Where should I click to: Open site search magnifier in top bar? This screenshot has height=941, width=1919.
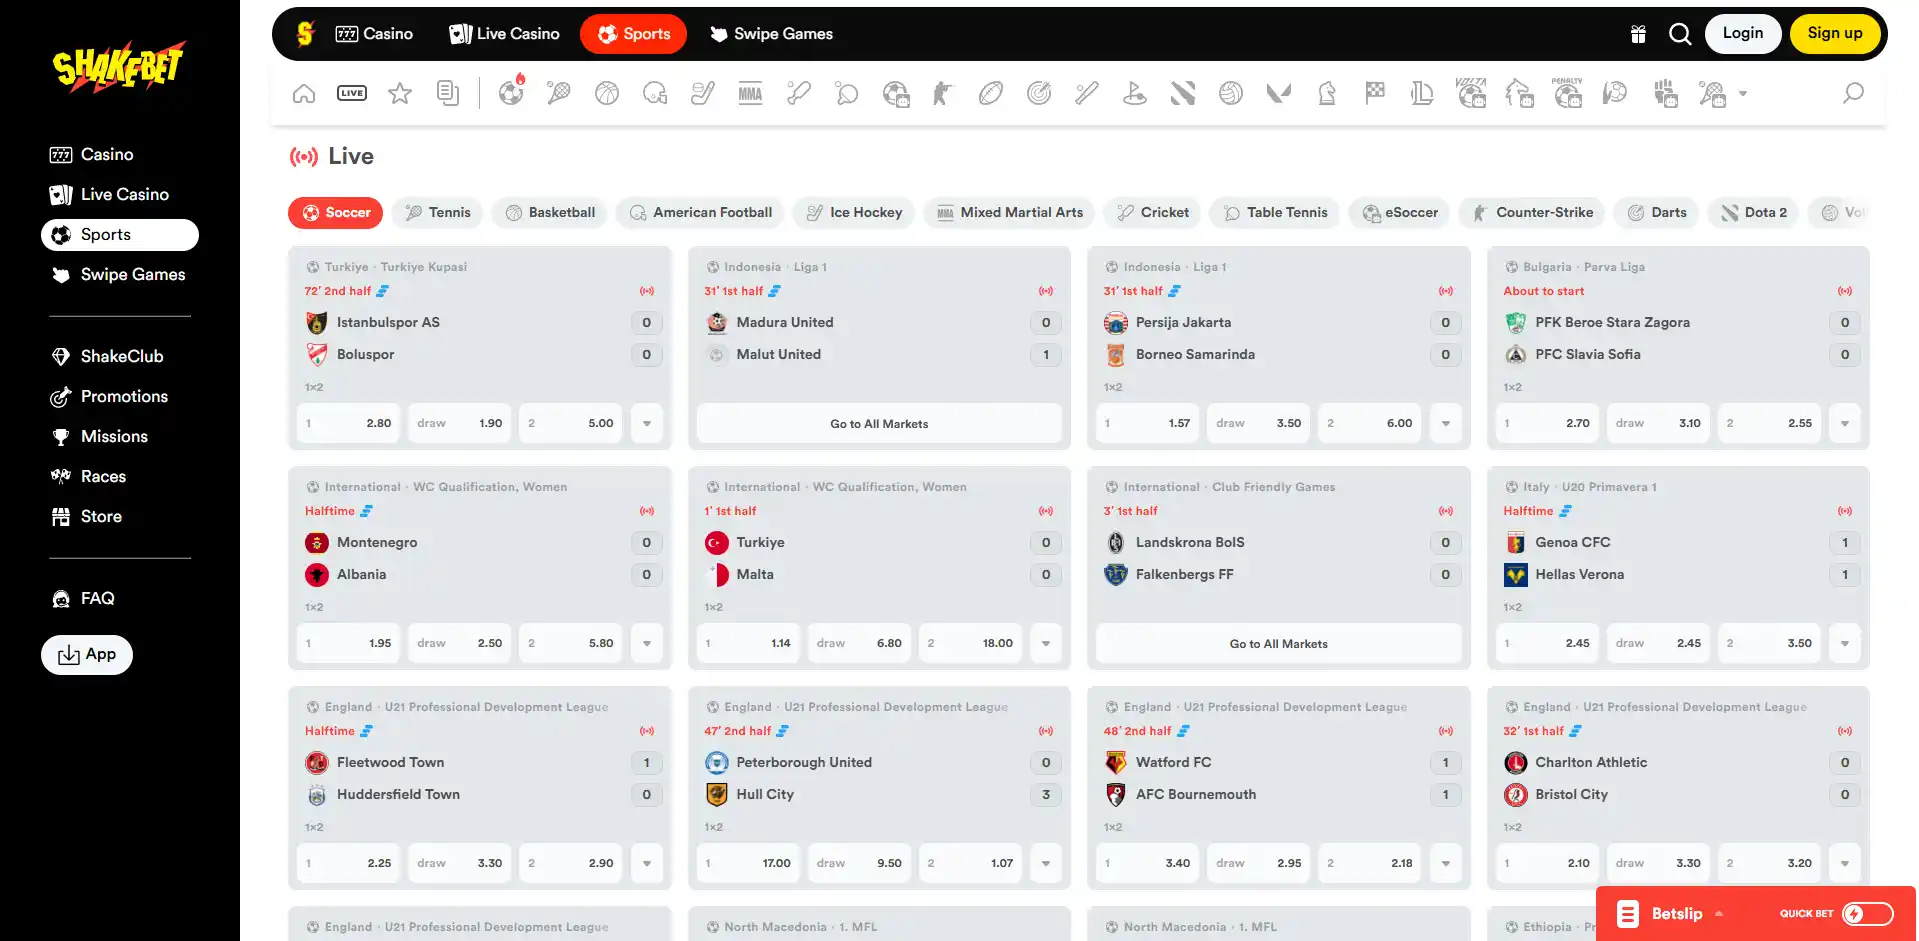[1680, 34]
